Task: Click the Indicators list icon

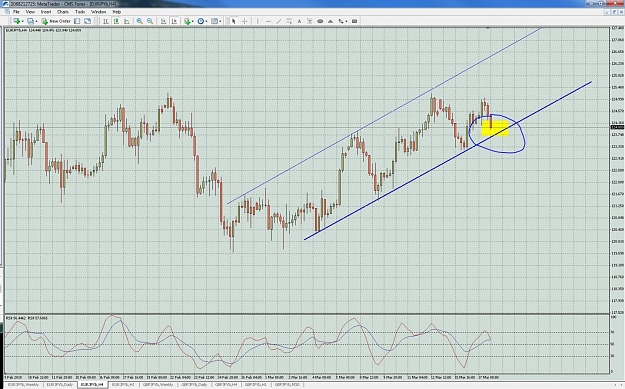Action: tap(187, 21)
